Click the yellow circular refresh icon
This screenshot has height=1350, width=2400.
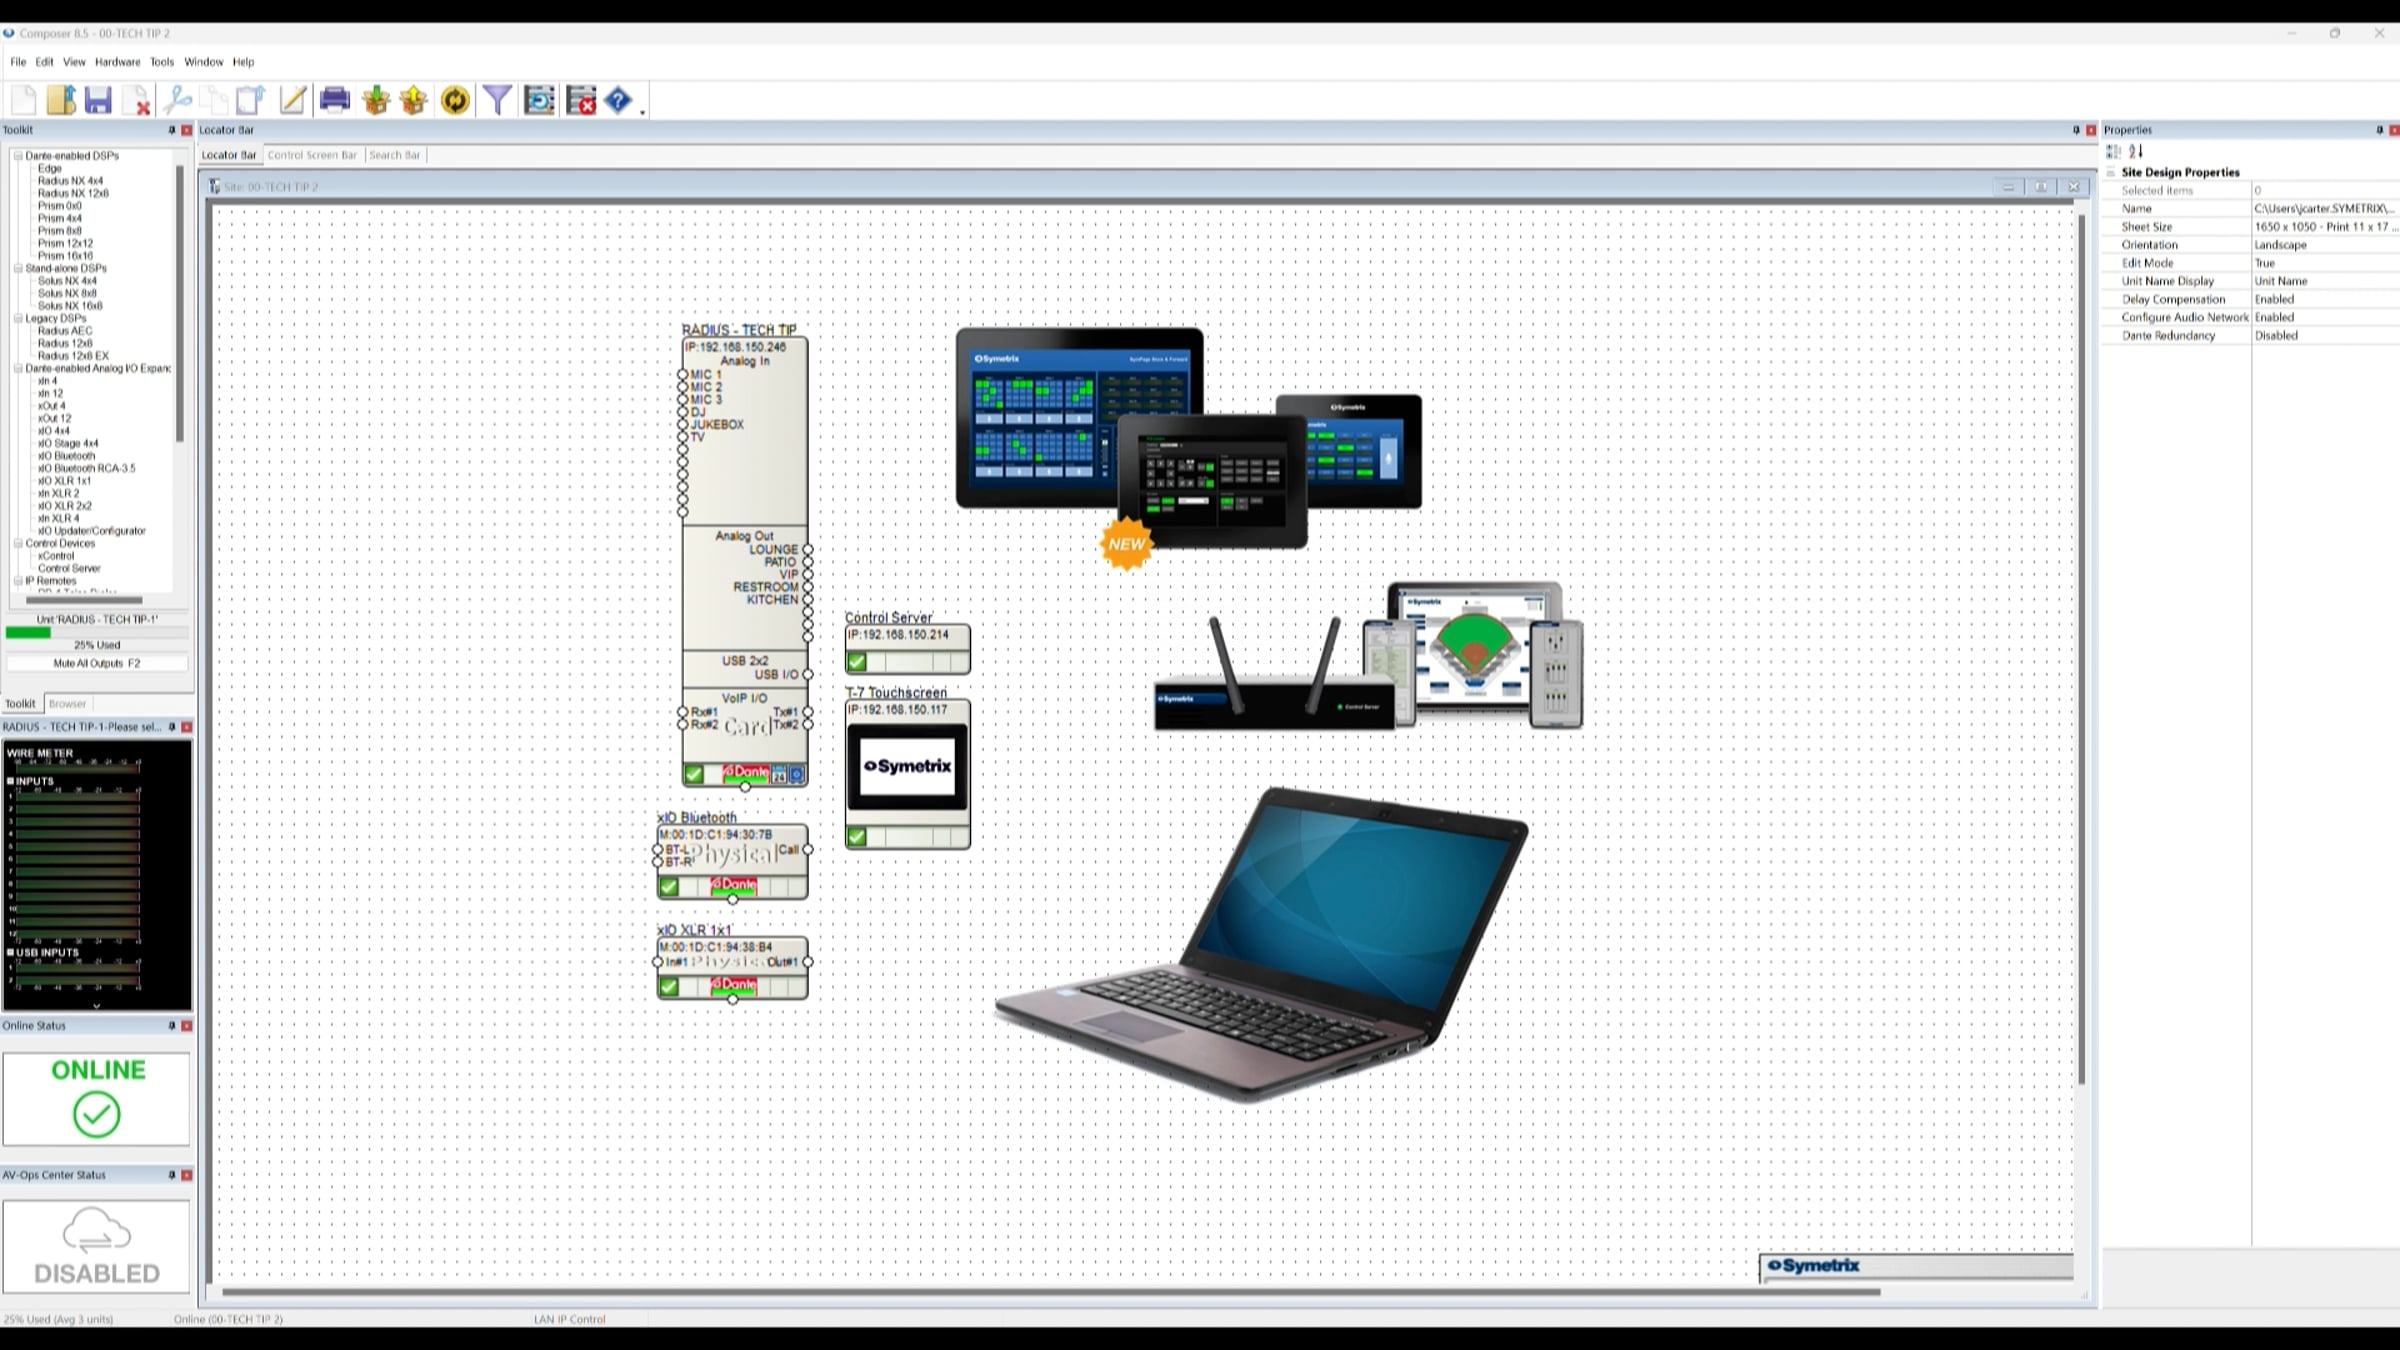point(455,100)
